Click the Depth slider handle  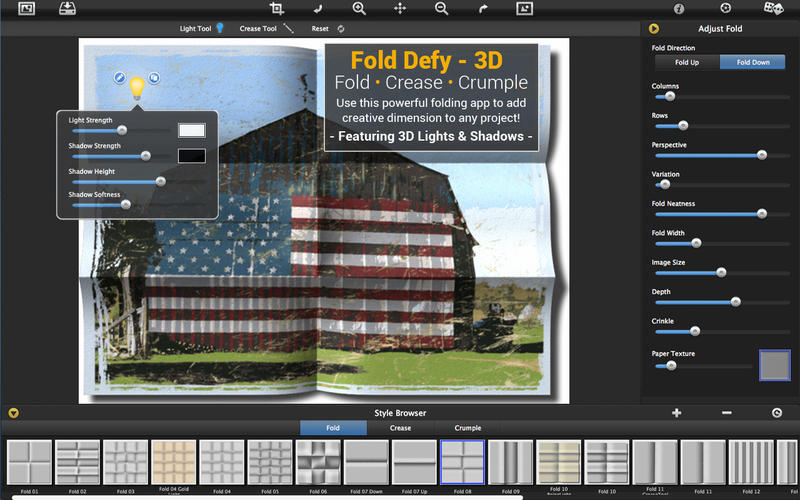(x=735, y=302)
